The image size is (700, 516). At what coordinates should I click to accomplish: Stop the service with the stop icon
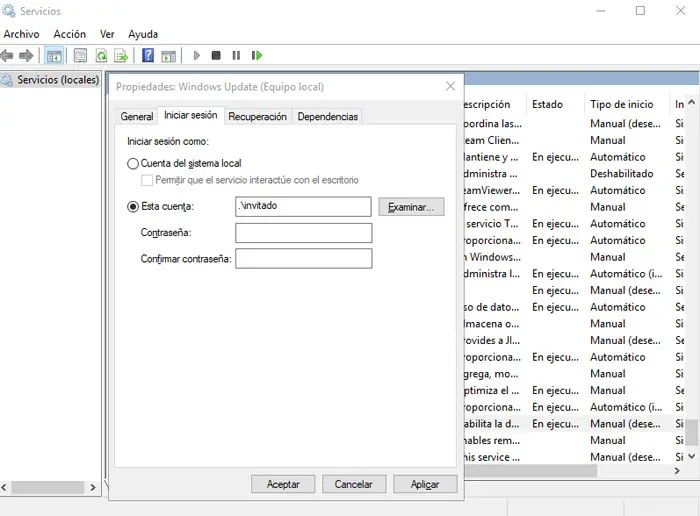pyautogui.click(x=216, y=56)
